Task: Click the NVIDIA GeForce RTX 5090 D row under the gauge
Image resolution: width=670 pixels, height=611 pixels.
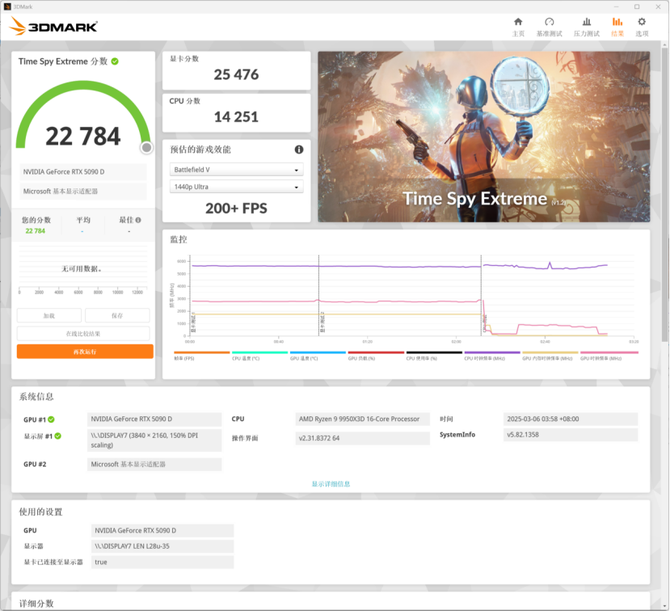Action: [x=83, y=172]
